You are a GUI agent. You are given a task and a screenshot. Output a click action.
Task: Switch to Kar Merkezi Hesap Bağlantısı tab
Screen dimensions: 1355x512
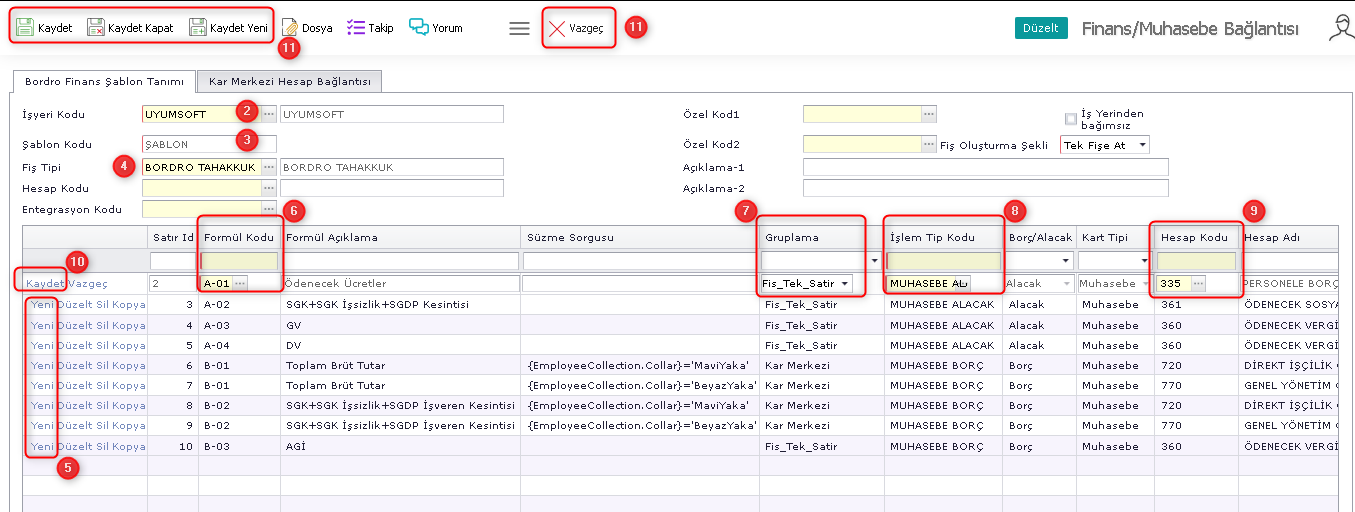(x=289, y=81)
